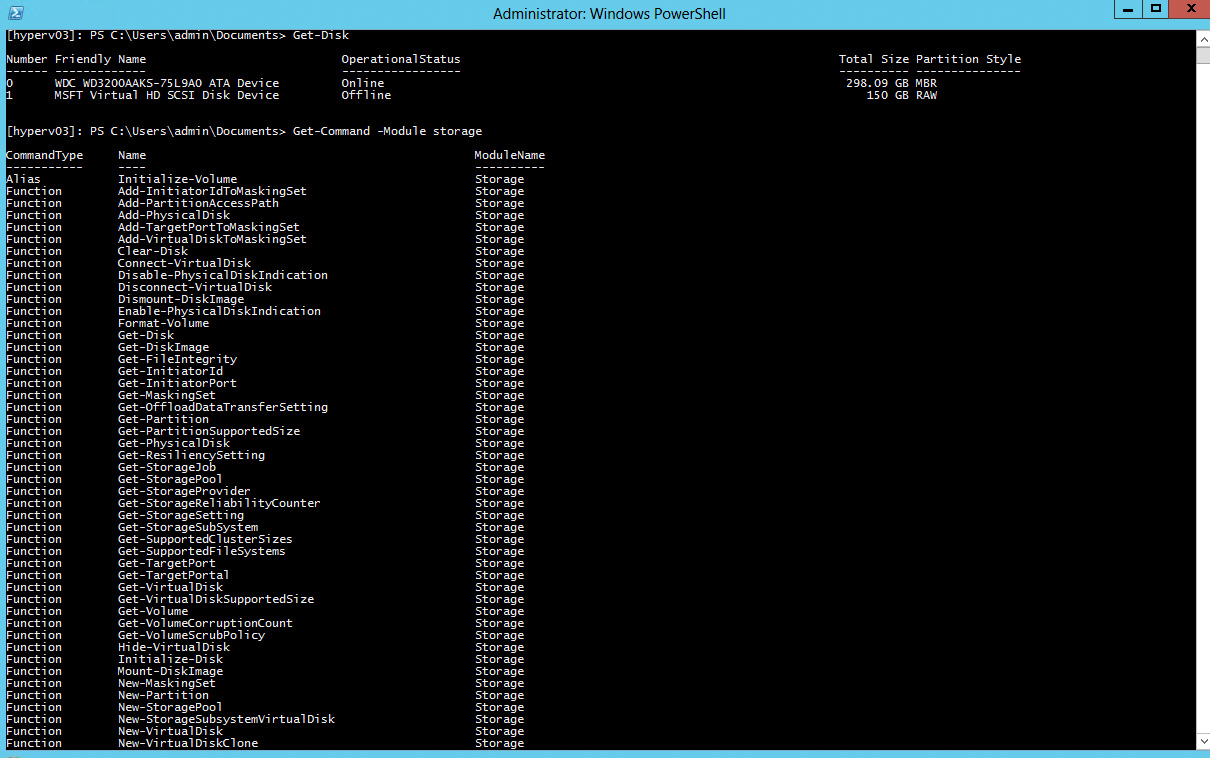This screenshot has height=758, width=1210.
Task: Minimize the PowerShell window
Action: (1129, 10)
